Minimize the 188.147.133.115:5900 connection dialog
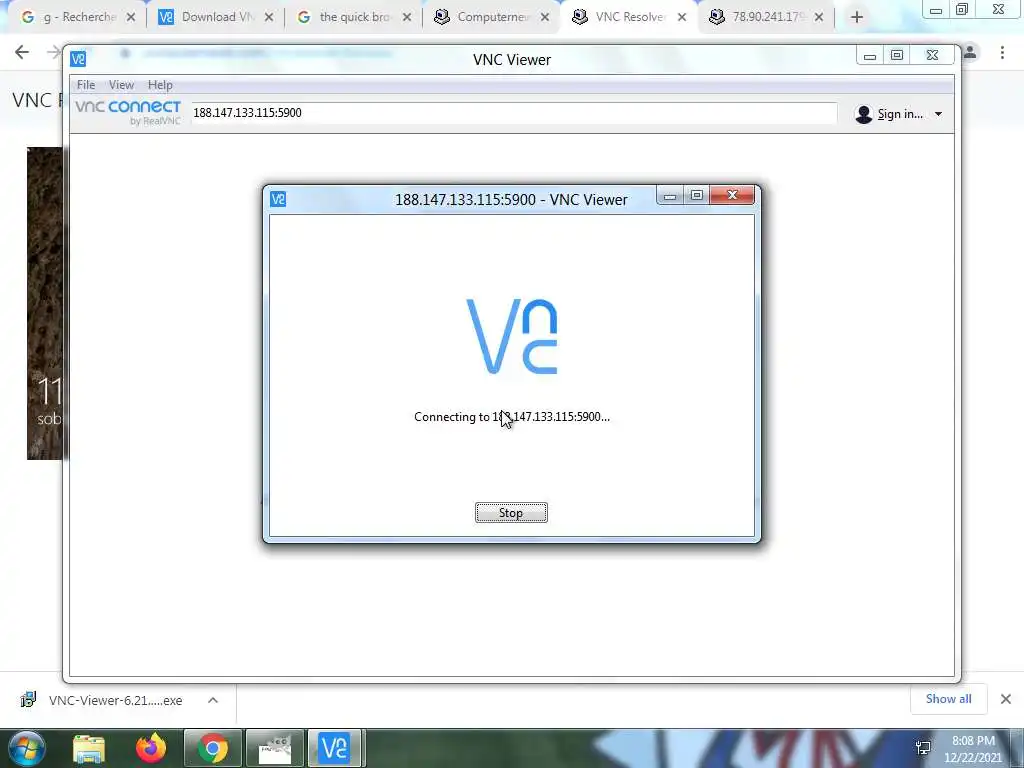The image size is (1024, 768). pyautogui.click(x=670, y=195)
